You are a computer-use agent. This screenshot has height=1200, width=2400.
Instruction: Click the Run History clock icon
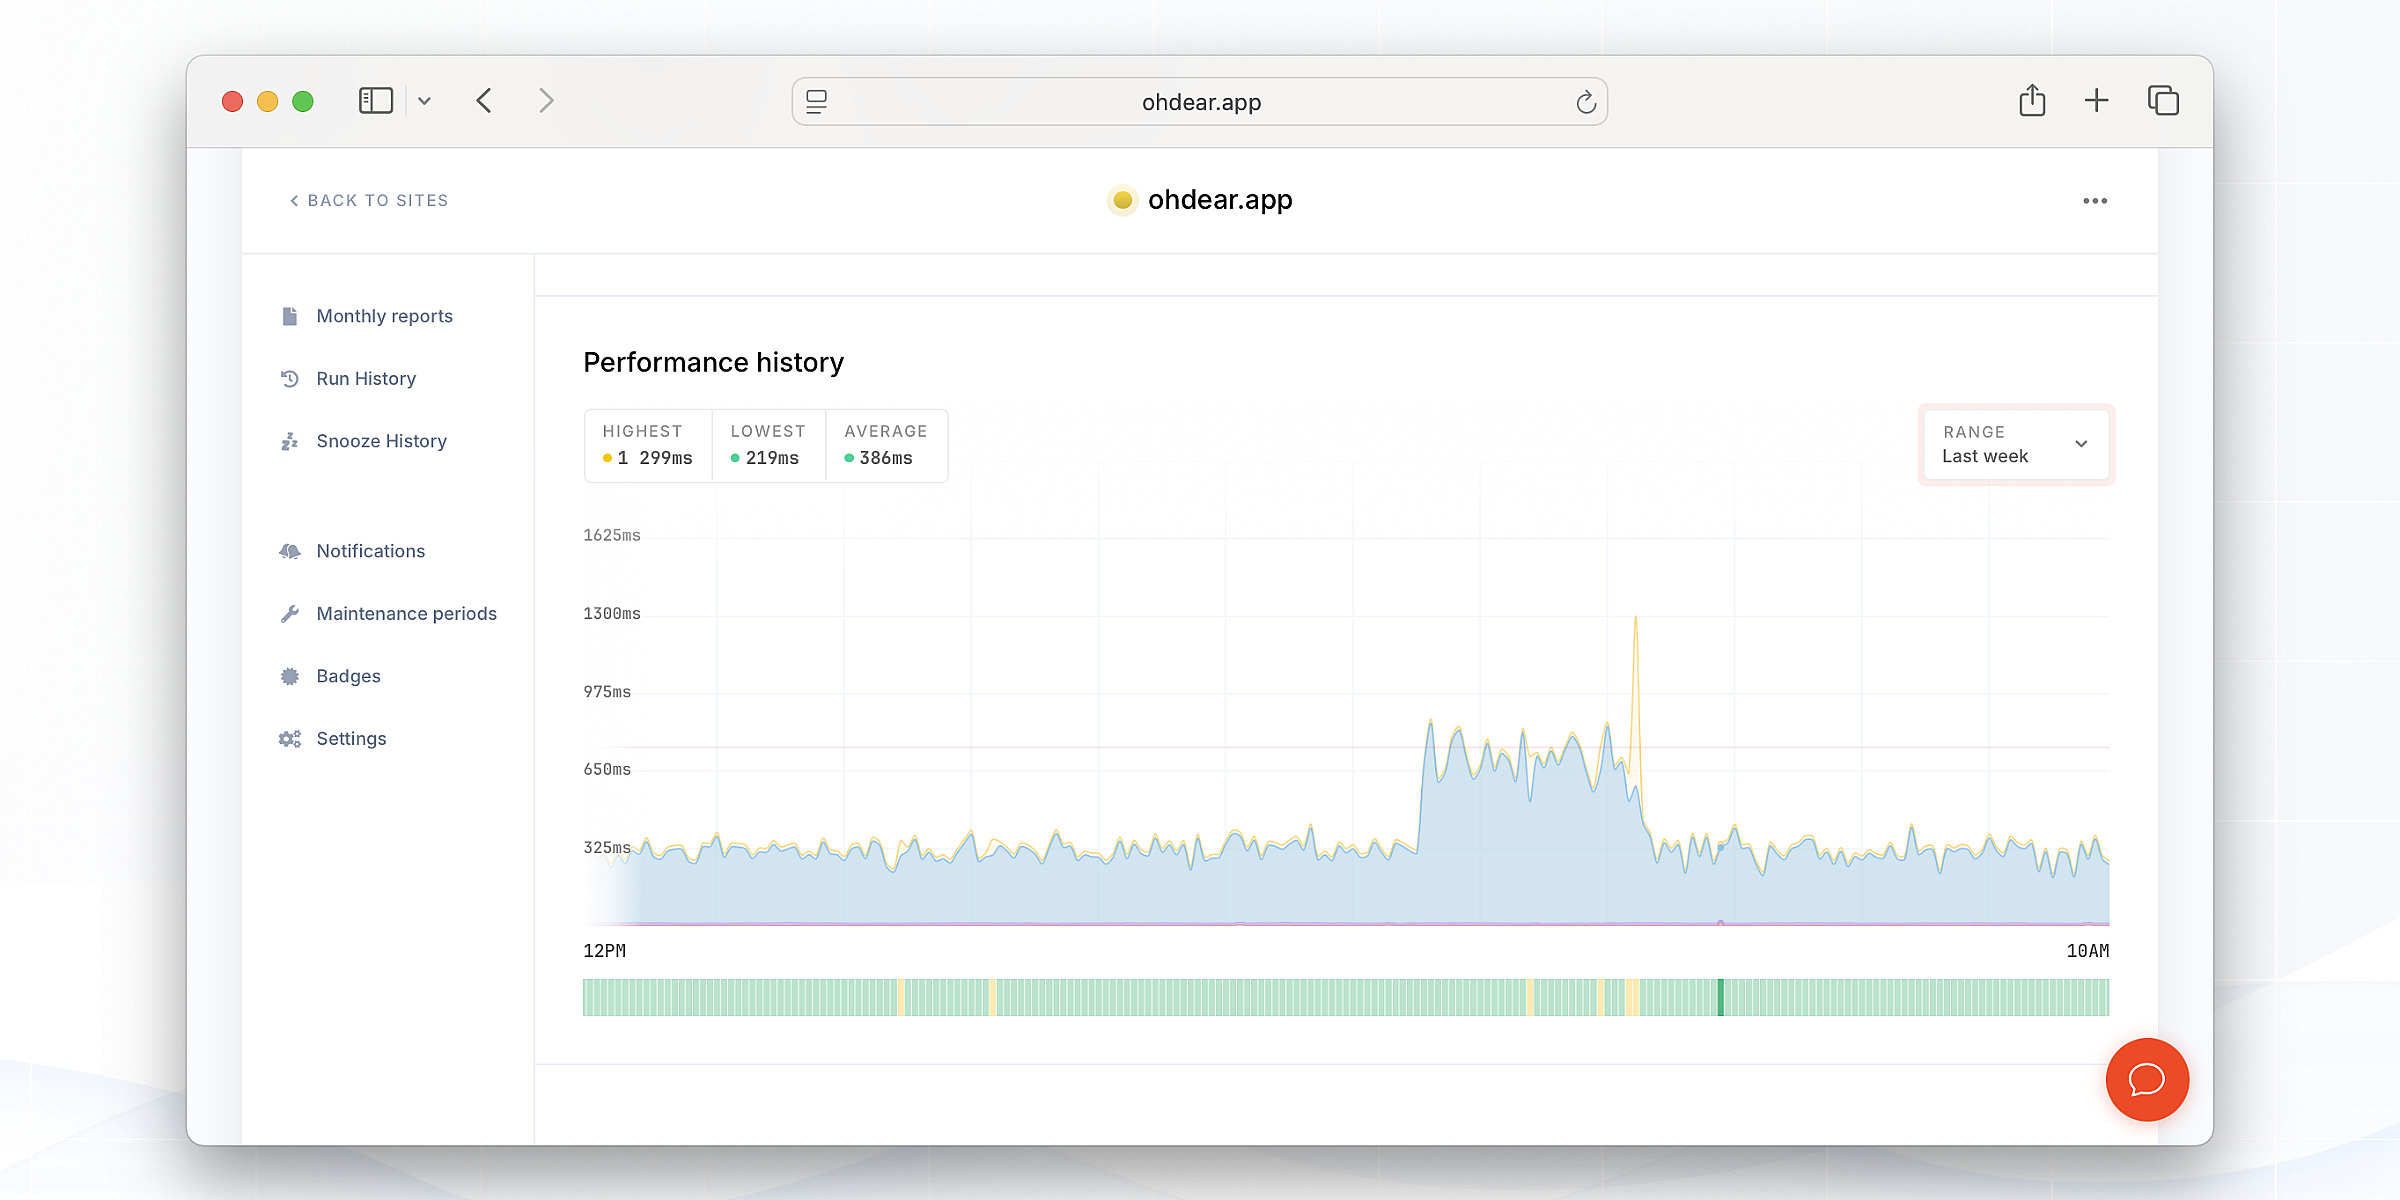click(x=290, y=379)
